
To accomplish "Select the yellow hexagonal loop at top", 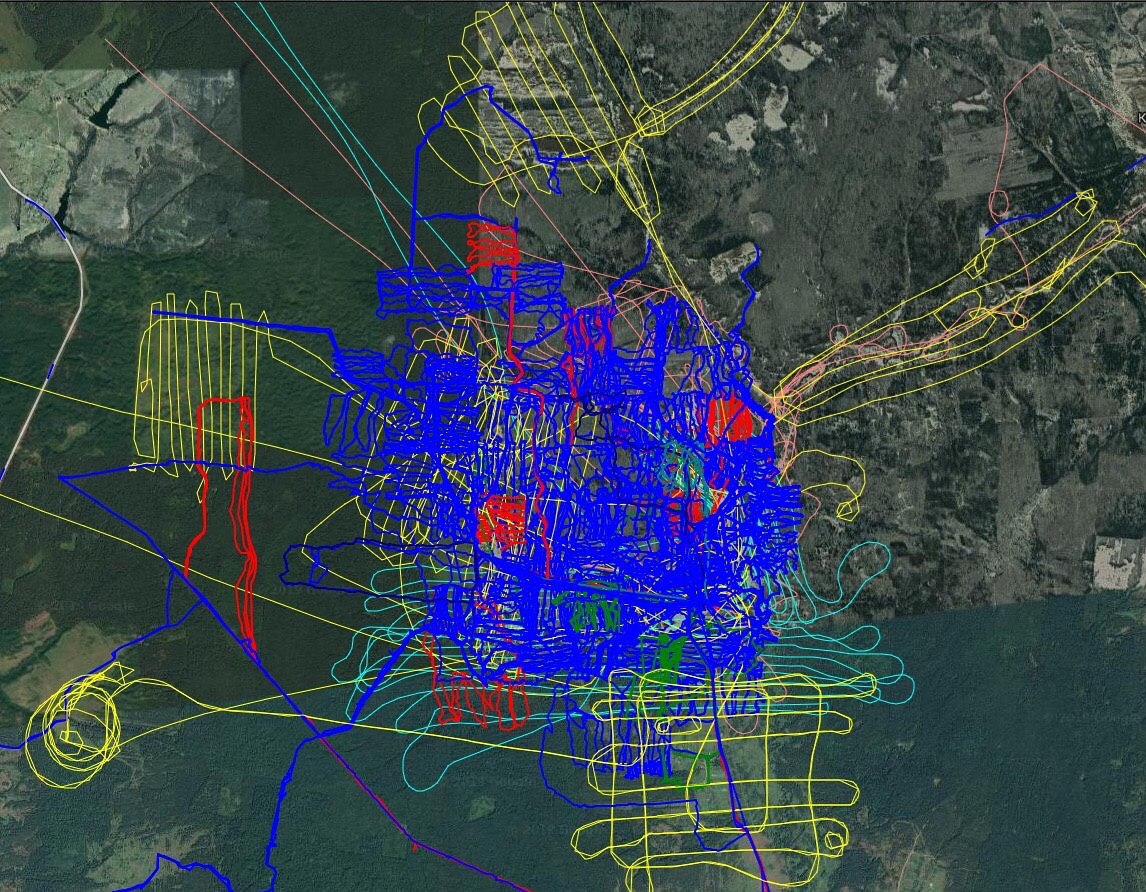I will tap(652, 120).
